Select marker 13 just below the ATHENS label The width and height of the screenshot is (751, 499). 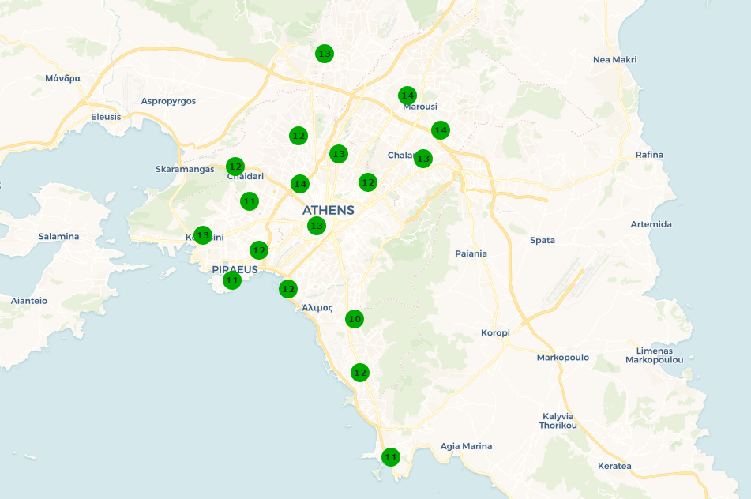316,226
